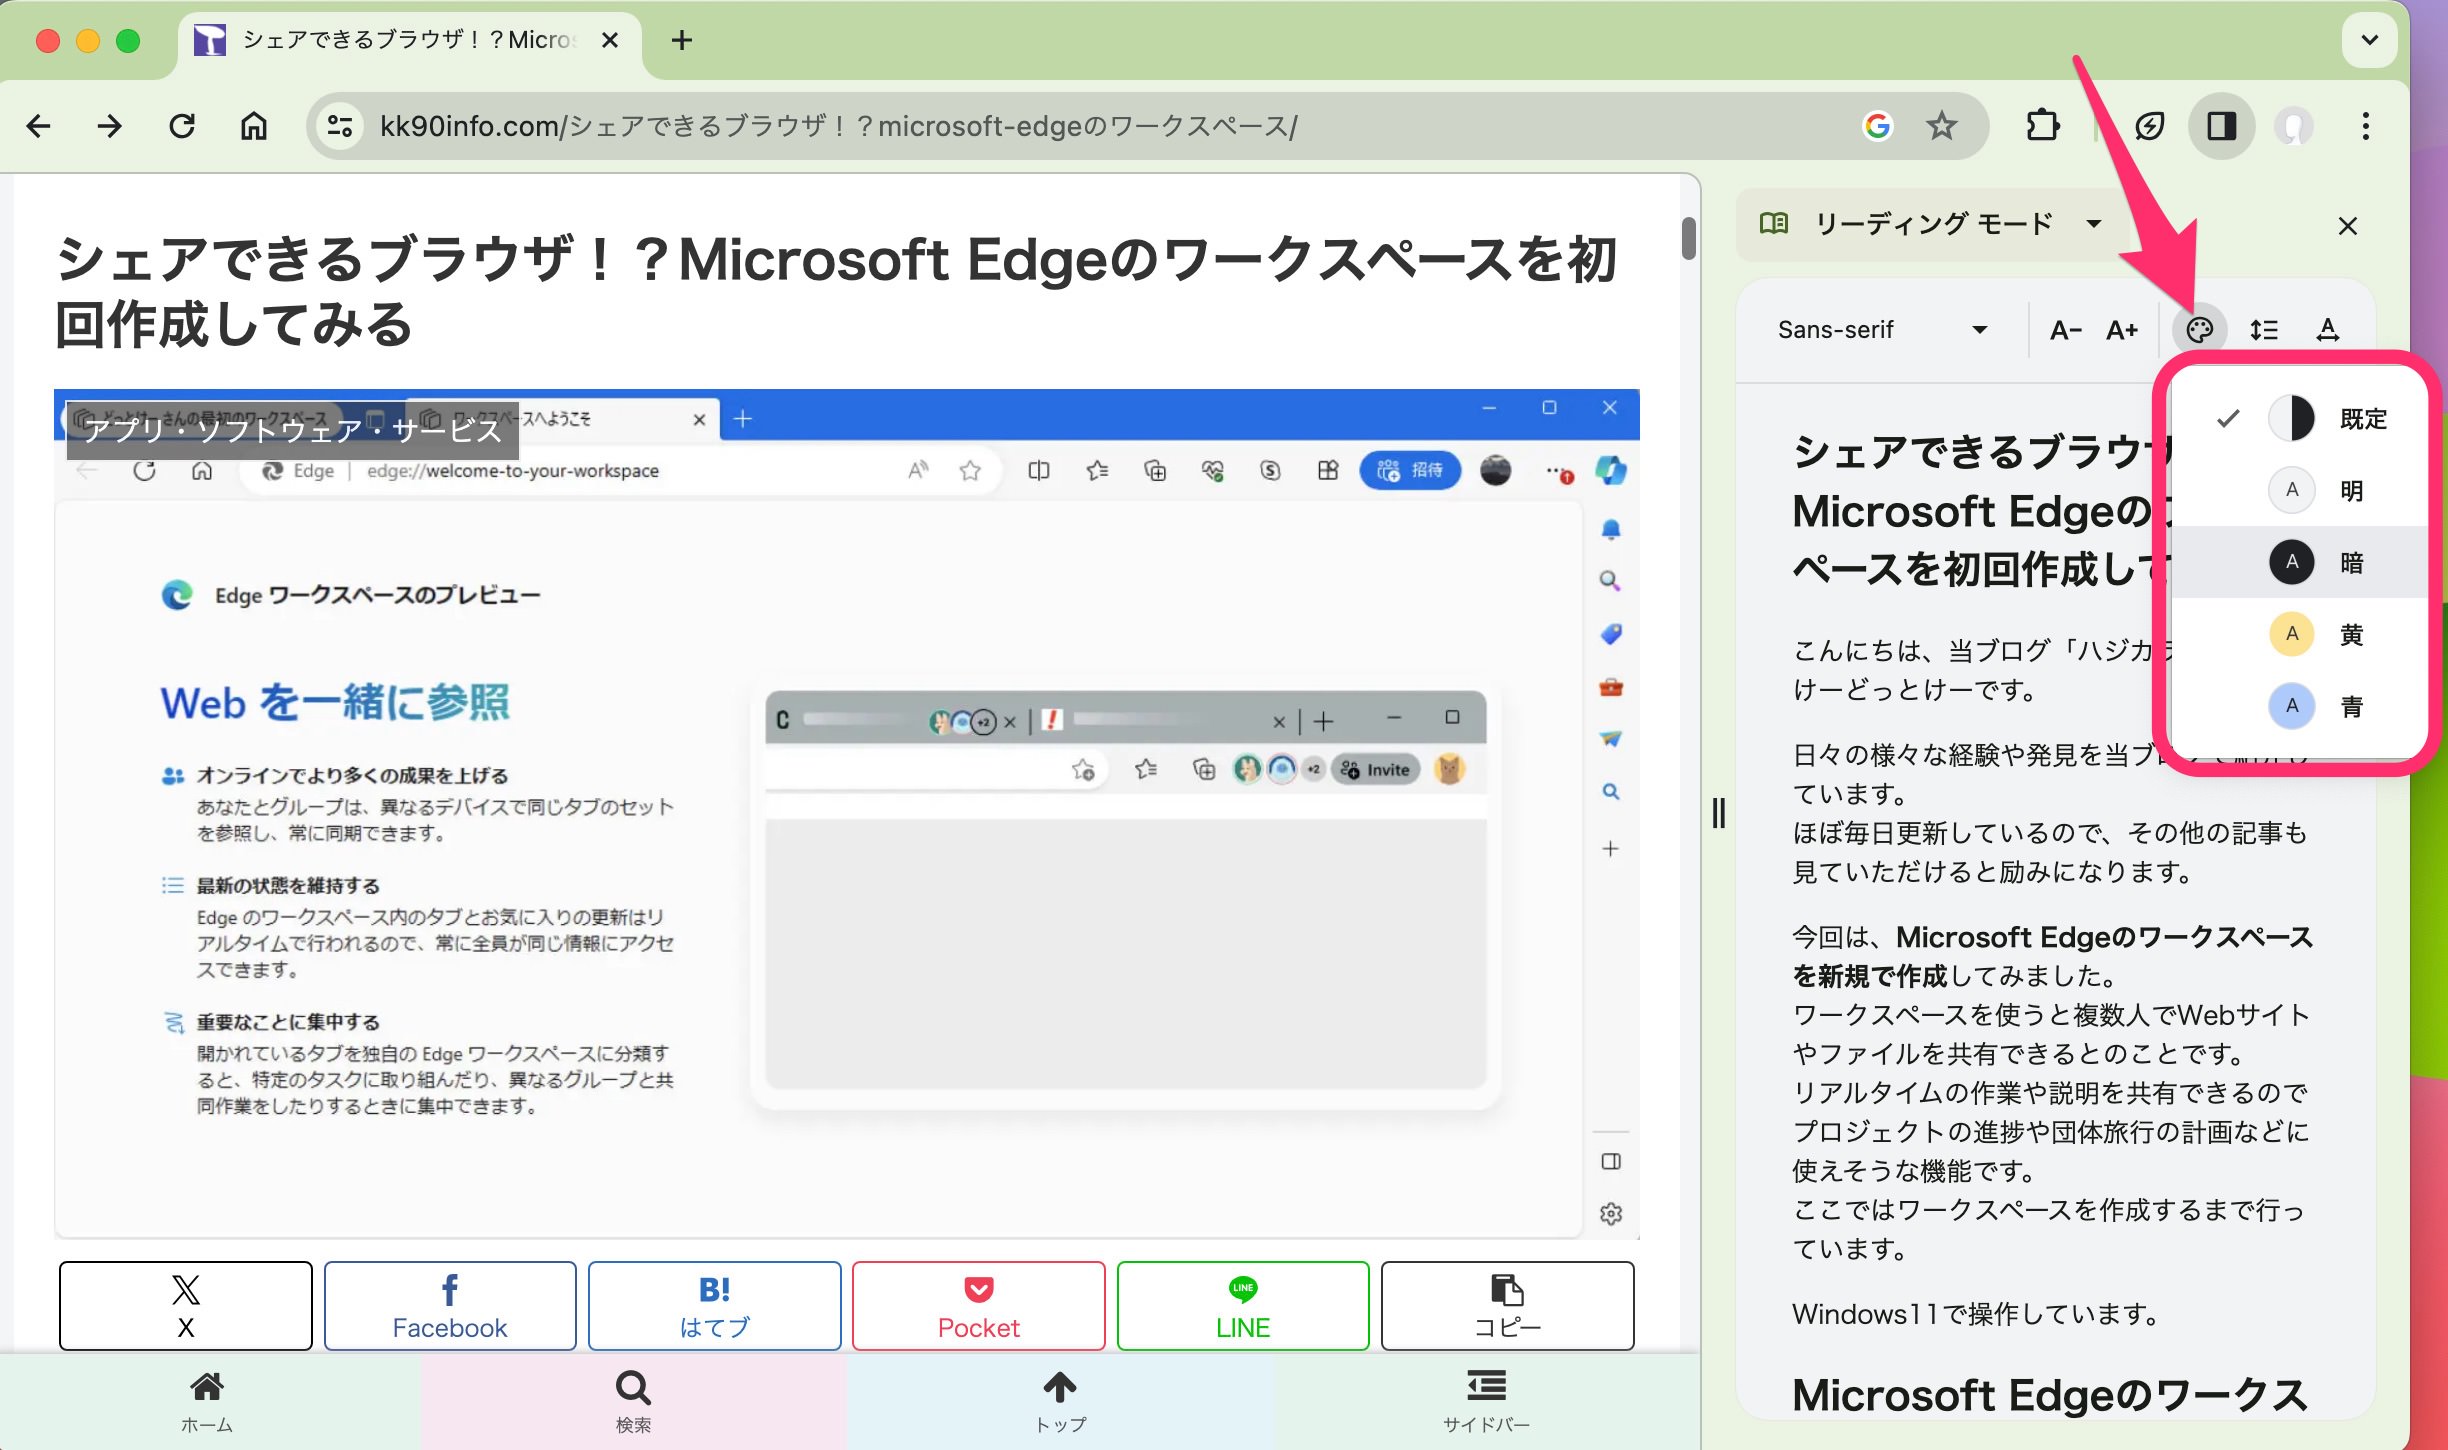Click the Google icon in address bar

[x=1878, y=126]
